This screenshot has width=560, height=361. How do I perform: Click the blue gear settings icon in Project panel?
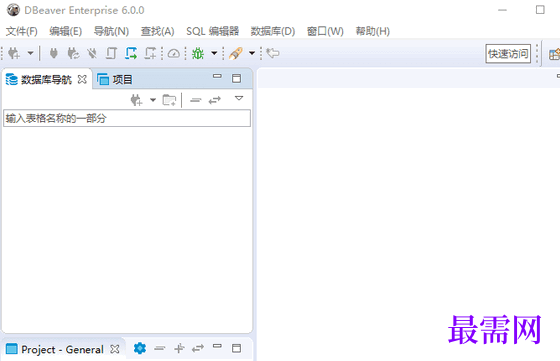click(x=140, y=348)
